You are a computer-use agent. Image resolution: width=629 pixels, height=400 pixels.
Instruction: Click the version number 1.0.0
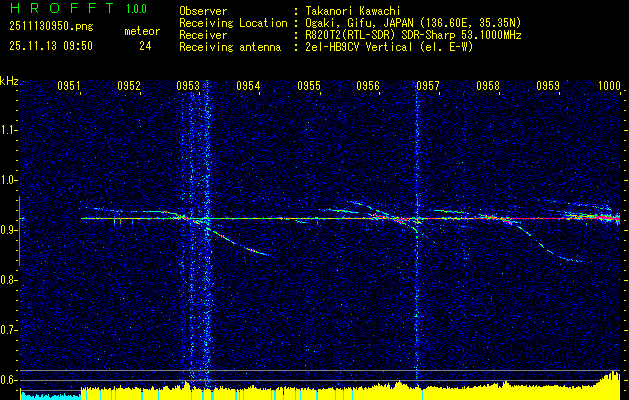pos(136,9)
